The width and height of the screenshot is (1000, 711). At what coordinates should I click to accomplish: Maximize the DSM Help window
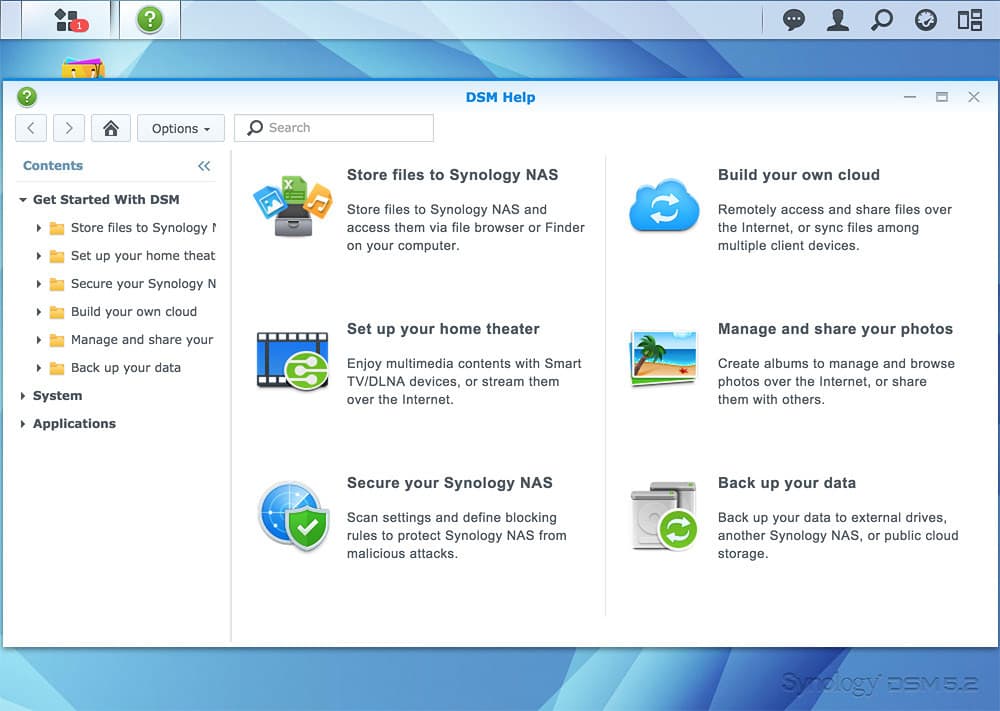[x=942, y=97]
